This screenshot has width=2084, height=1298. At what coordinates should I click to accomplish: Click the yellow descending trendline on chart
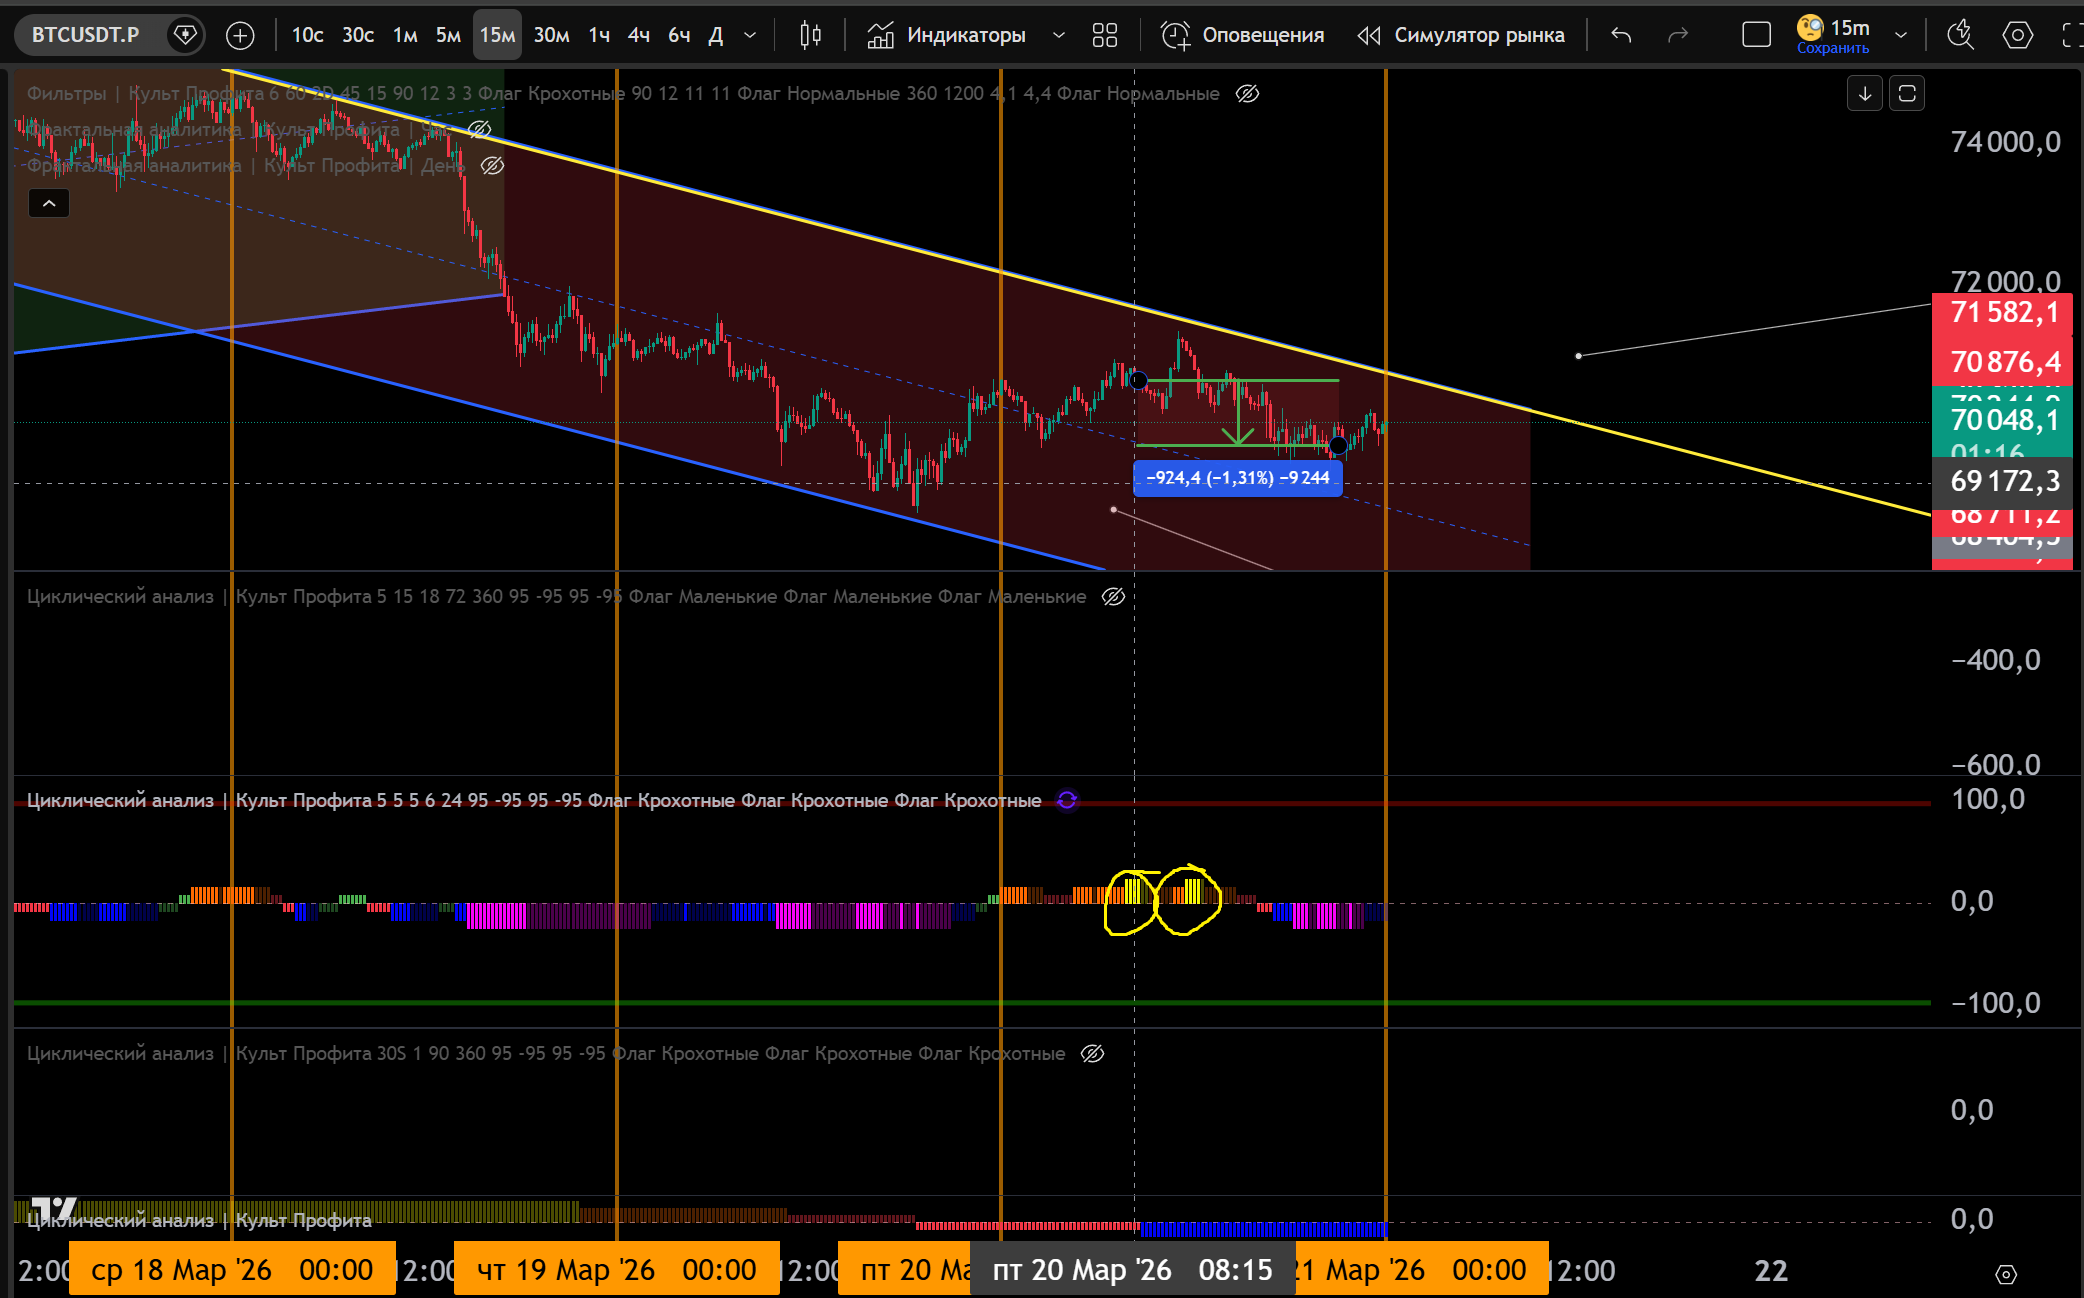1700,455
